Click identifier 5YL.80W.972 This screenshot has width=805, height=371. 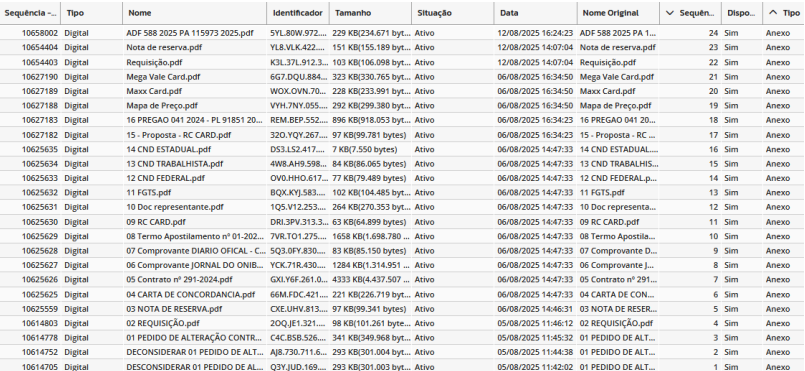click(x=298, y=33)
